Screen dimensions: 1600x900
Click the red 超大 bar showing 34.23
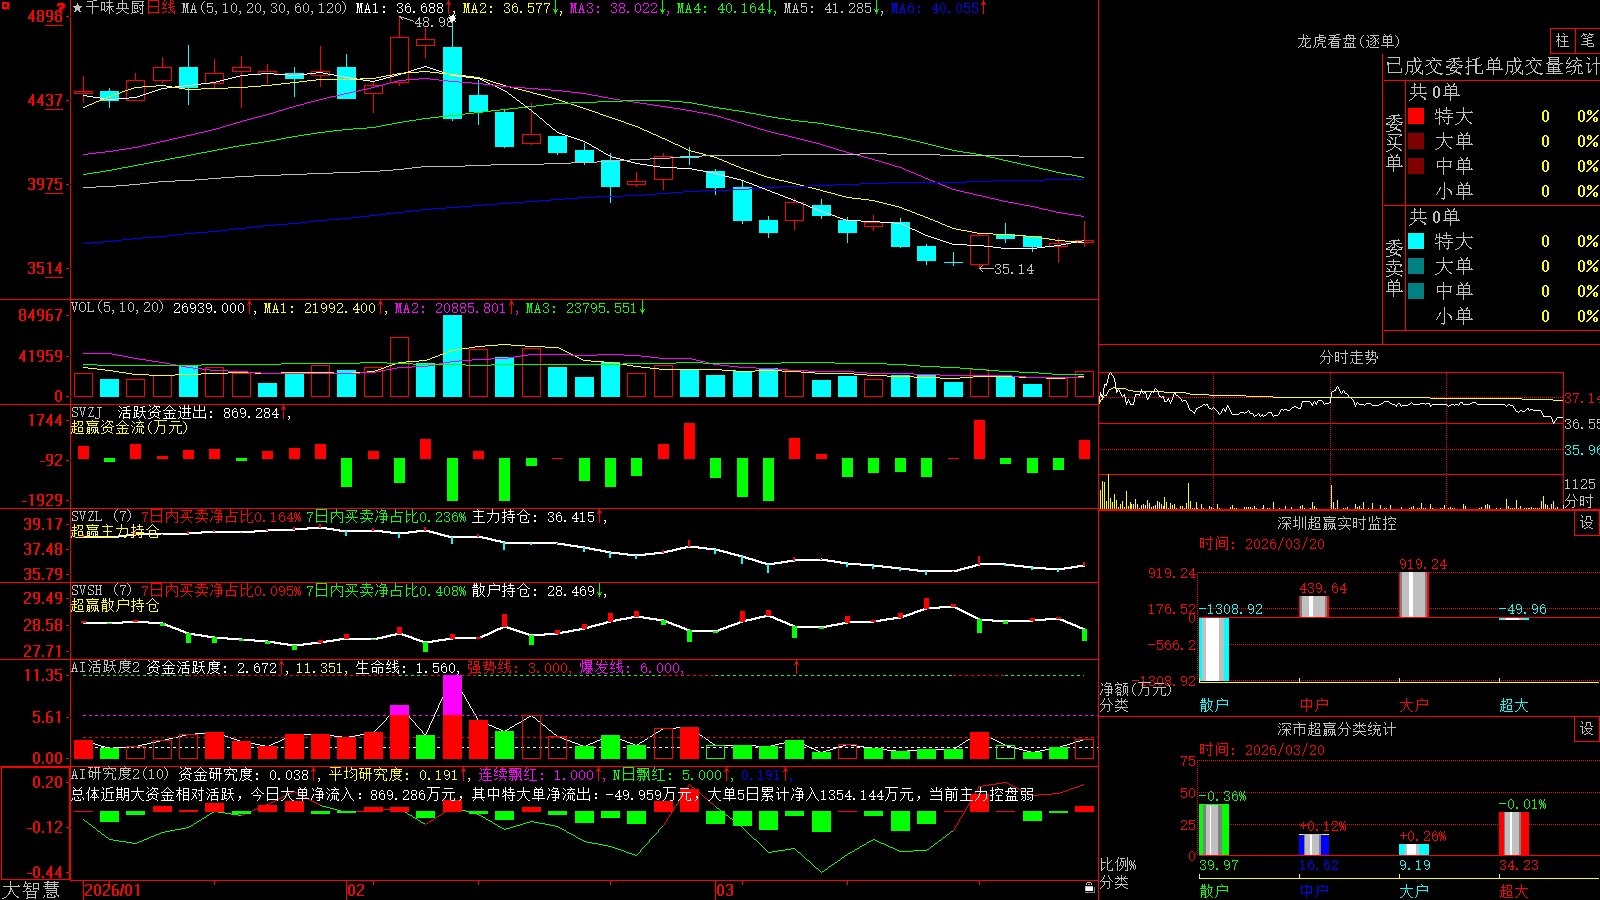click(x=1514, y=834)
